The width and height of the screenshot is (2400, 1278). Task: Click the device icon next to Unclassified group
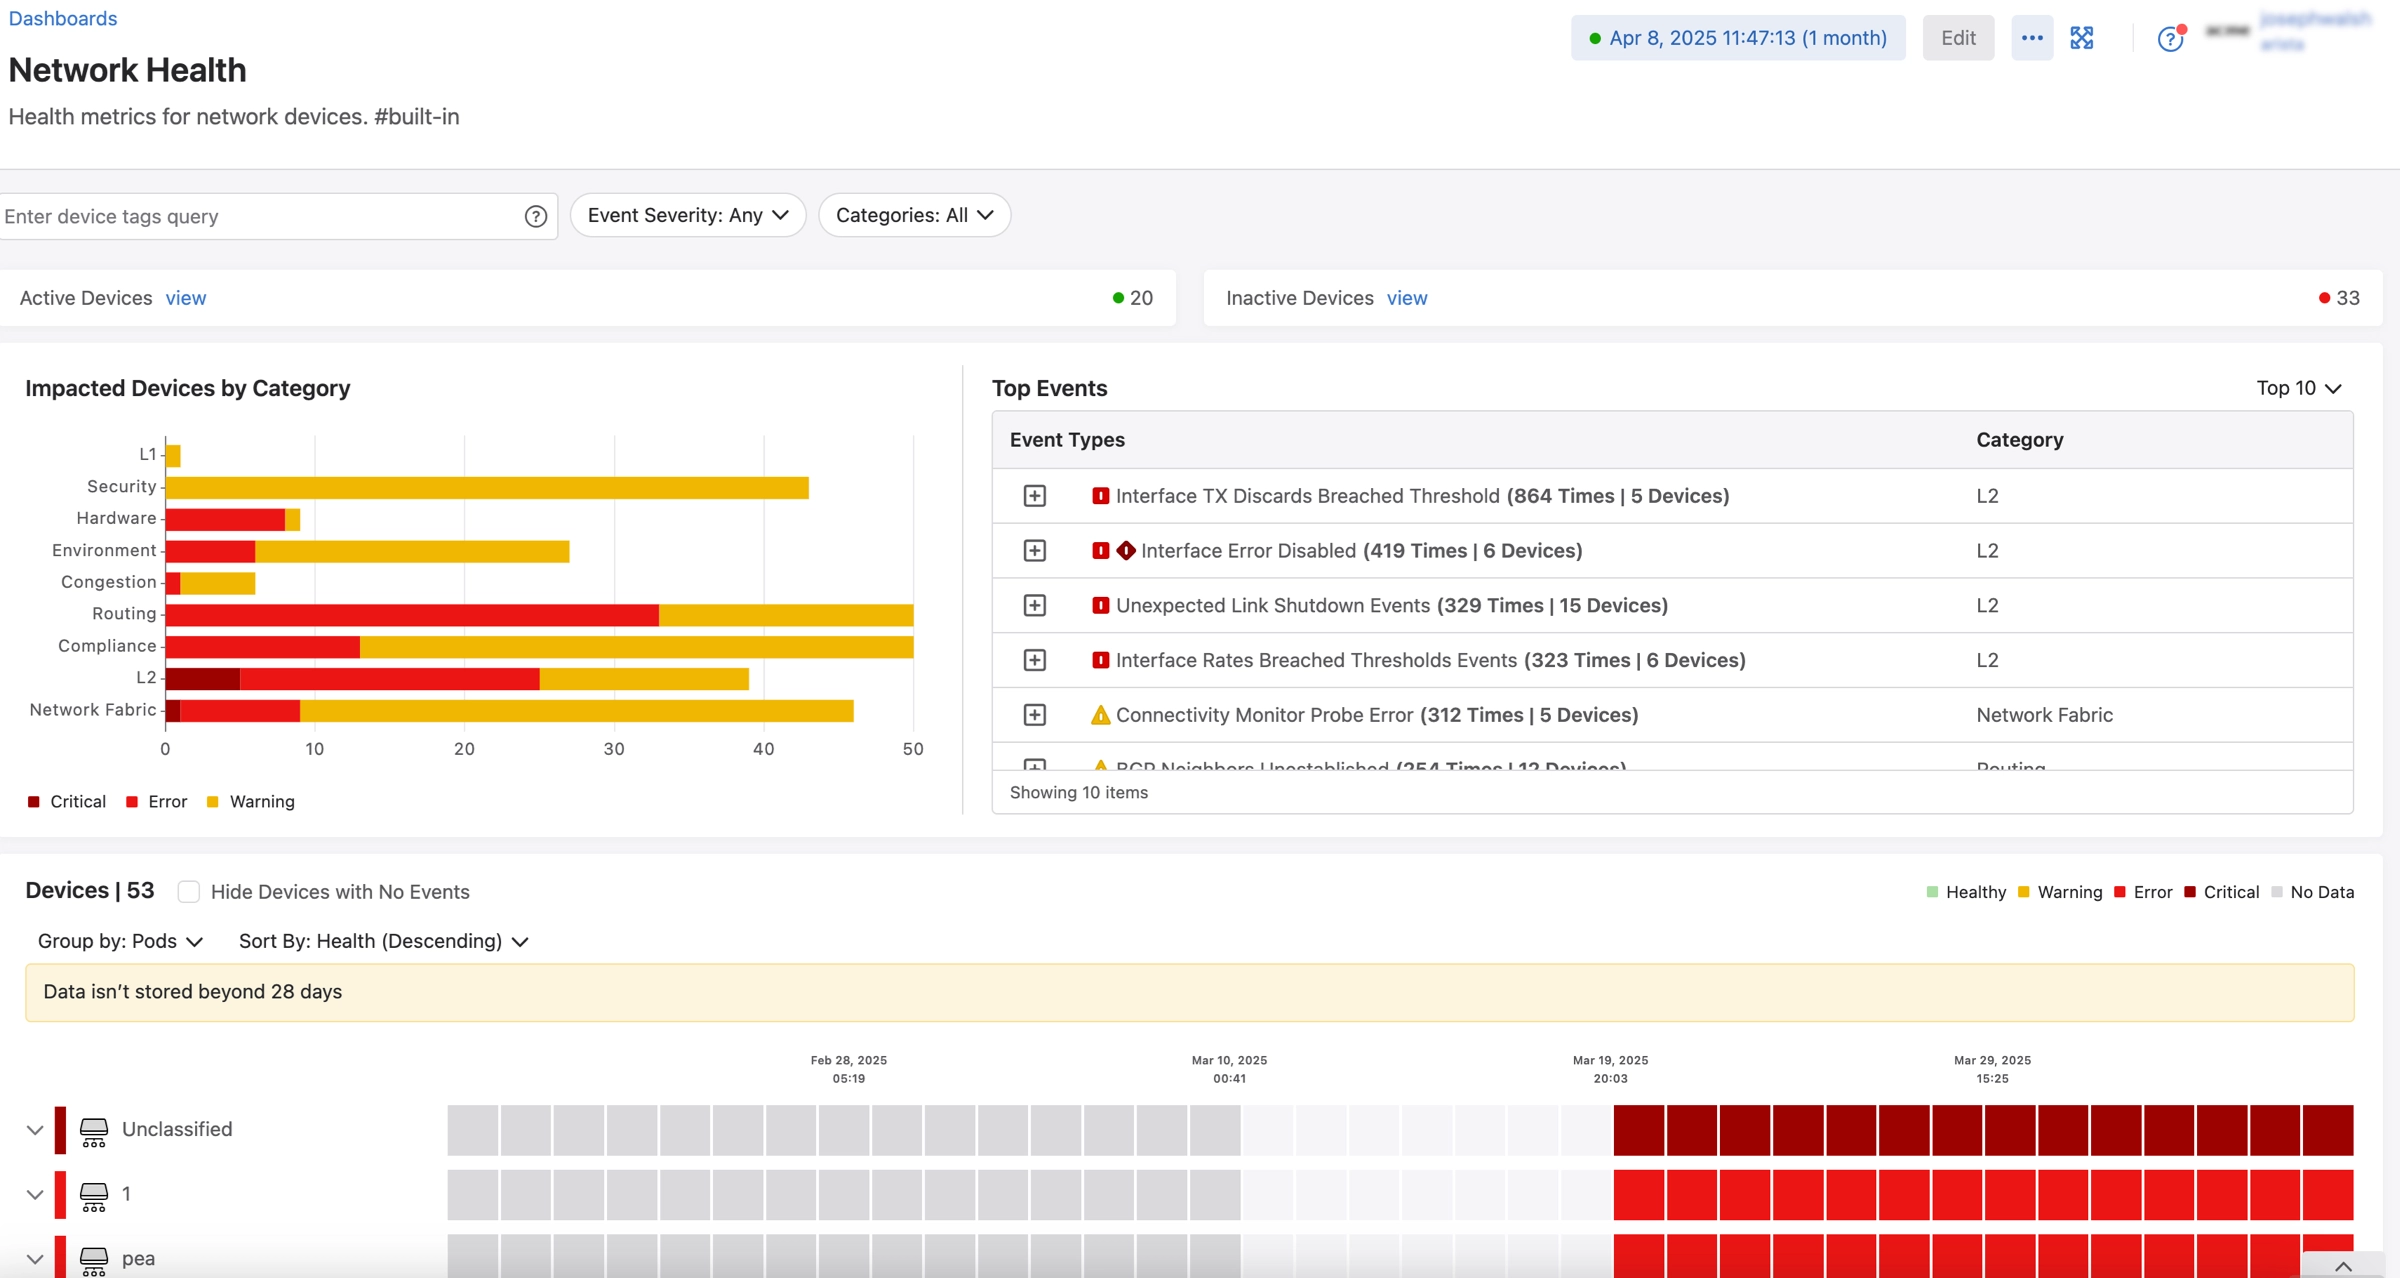(x=94, y=1129)
